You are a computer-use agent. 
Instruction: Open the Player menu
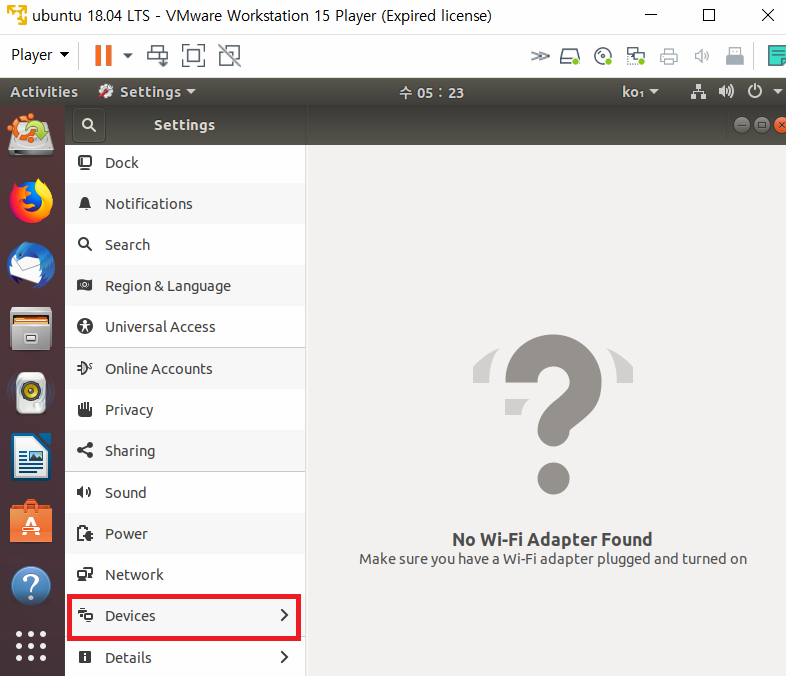(x=40, y=55)
